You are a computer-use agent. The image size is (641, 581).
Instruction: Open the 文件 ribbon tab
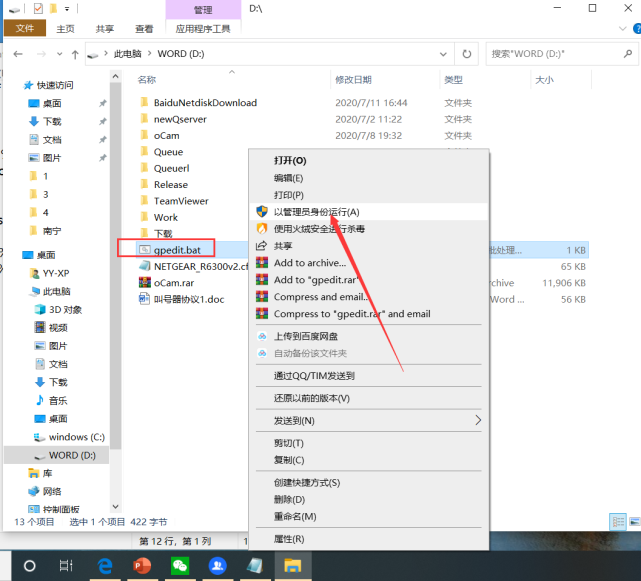click(25, 28)
